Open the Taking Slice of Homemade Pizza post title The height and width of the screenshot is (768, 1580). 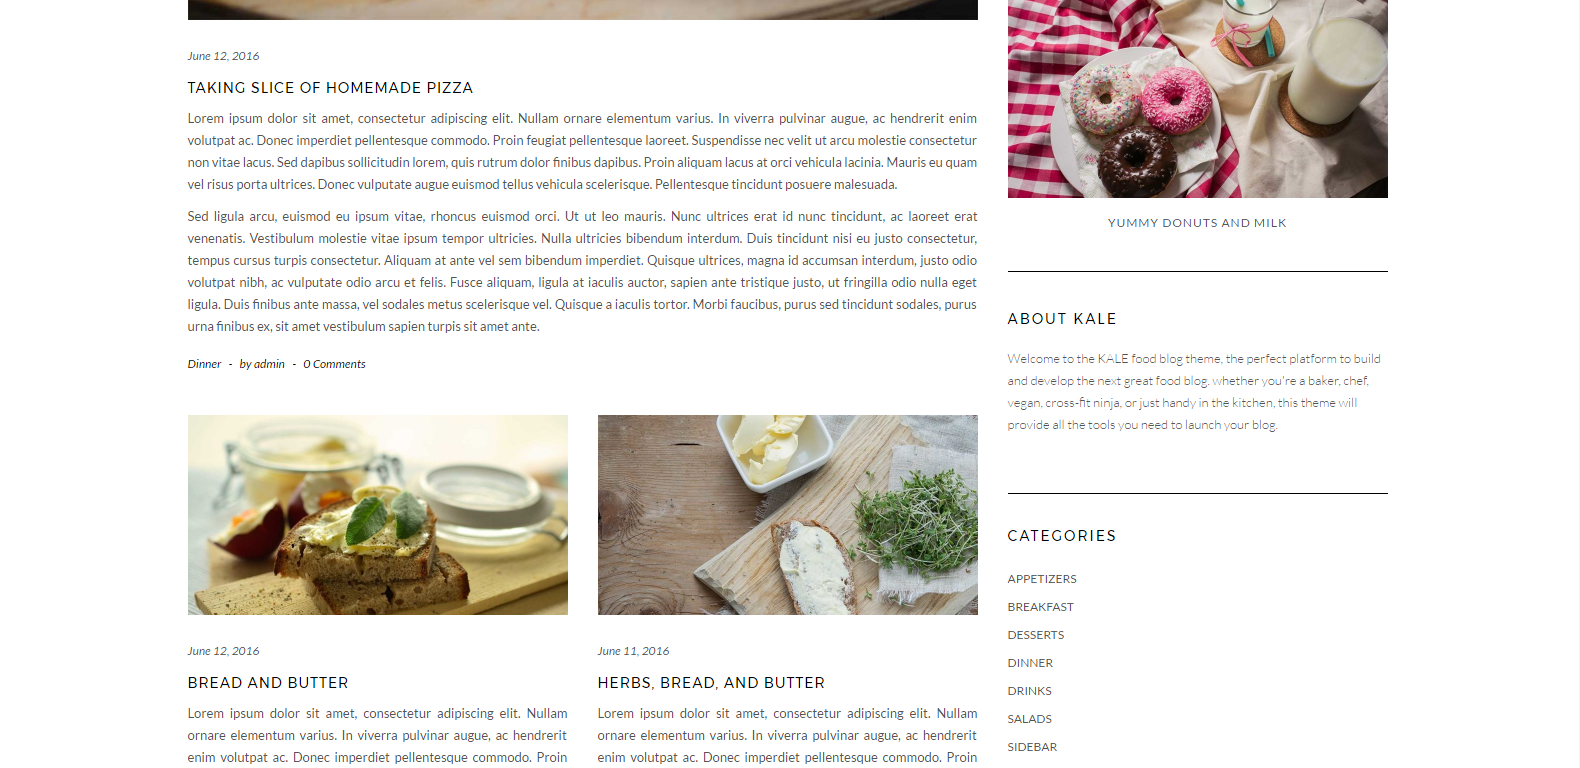[330, 88]
